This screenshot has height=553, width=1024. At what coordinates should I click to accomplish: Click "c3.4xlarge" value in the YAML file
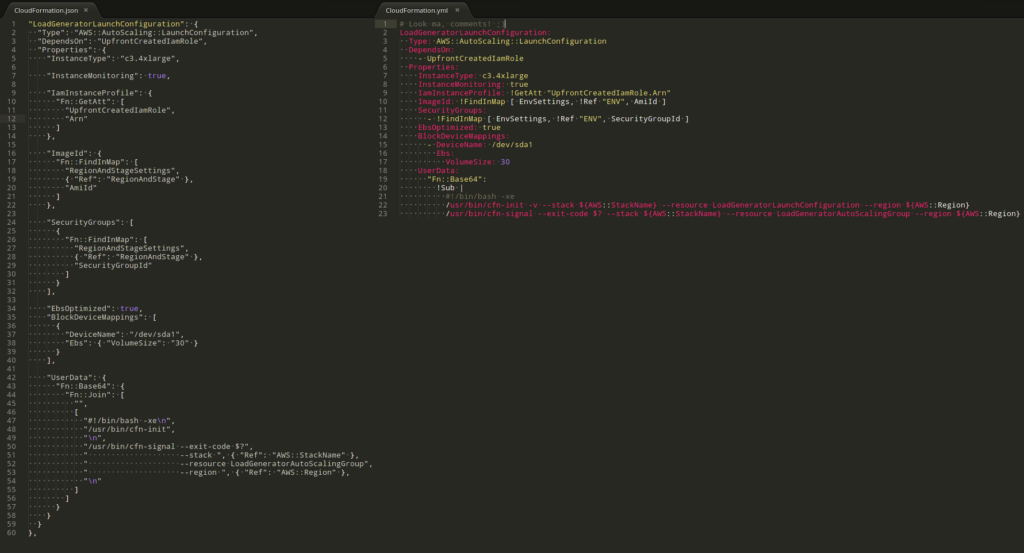(504, 75)
